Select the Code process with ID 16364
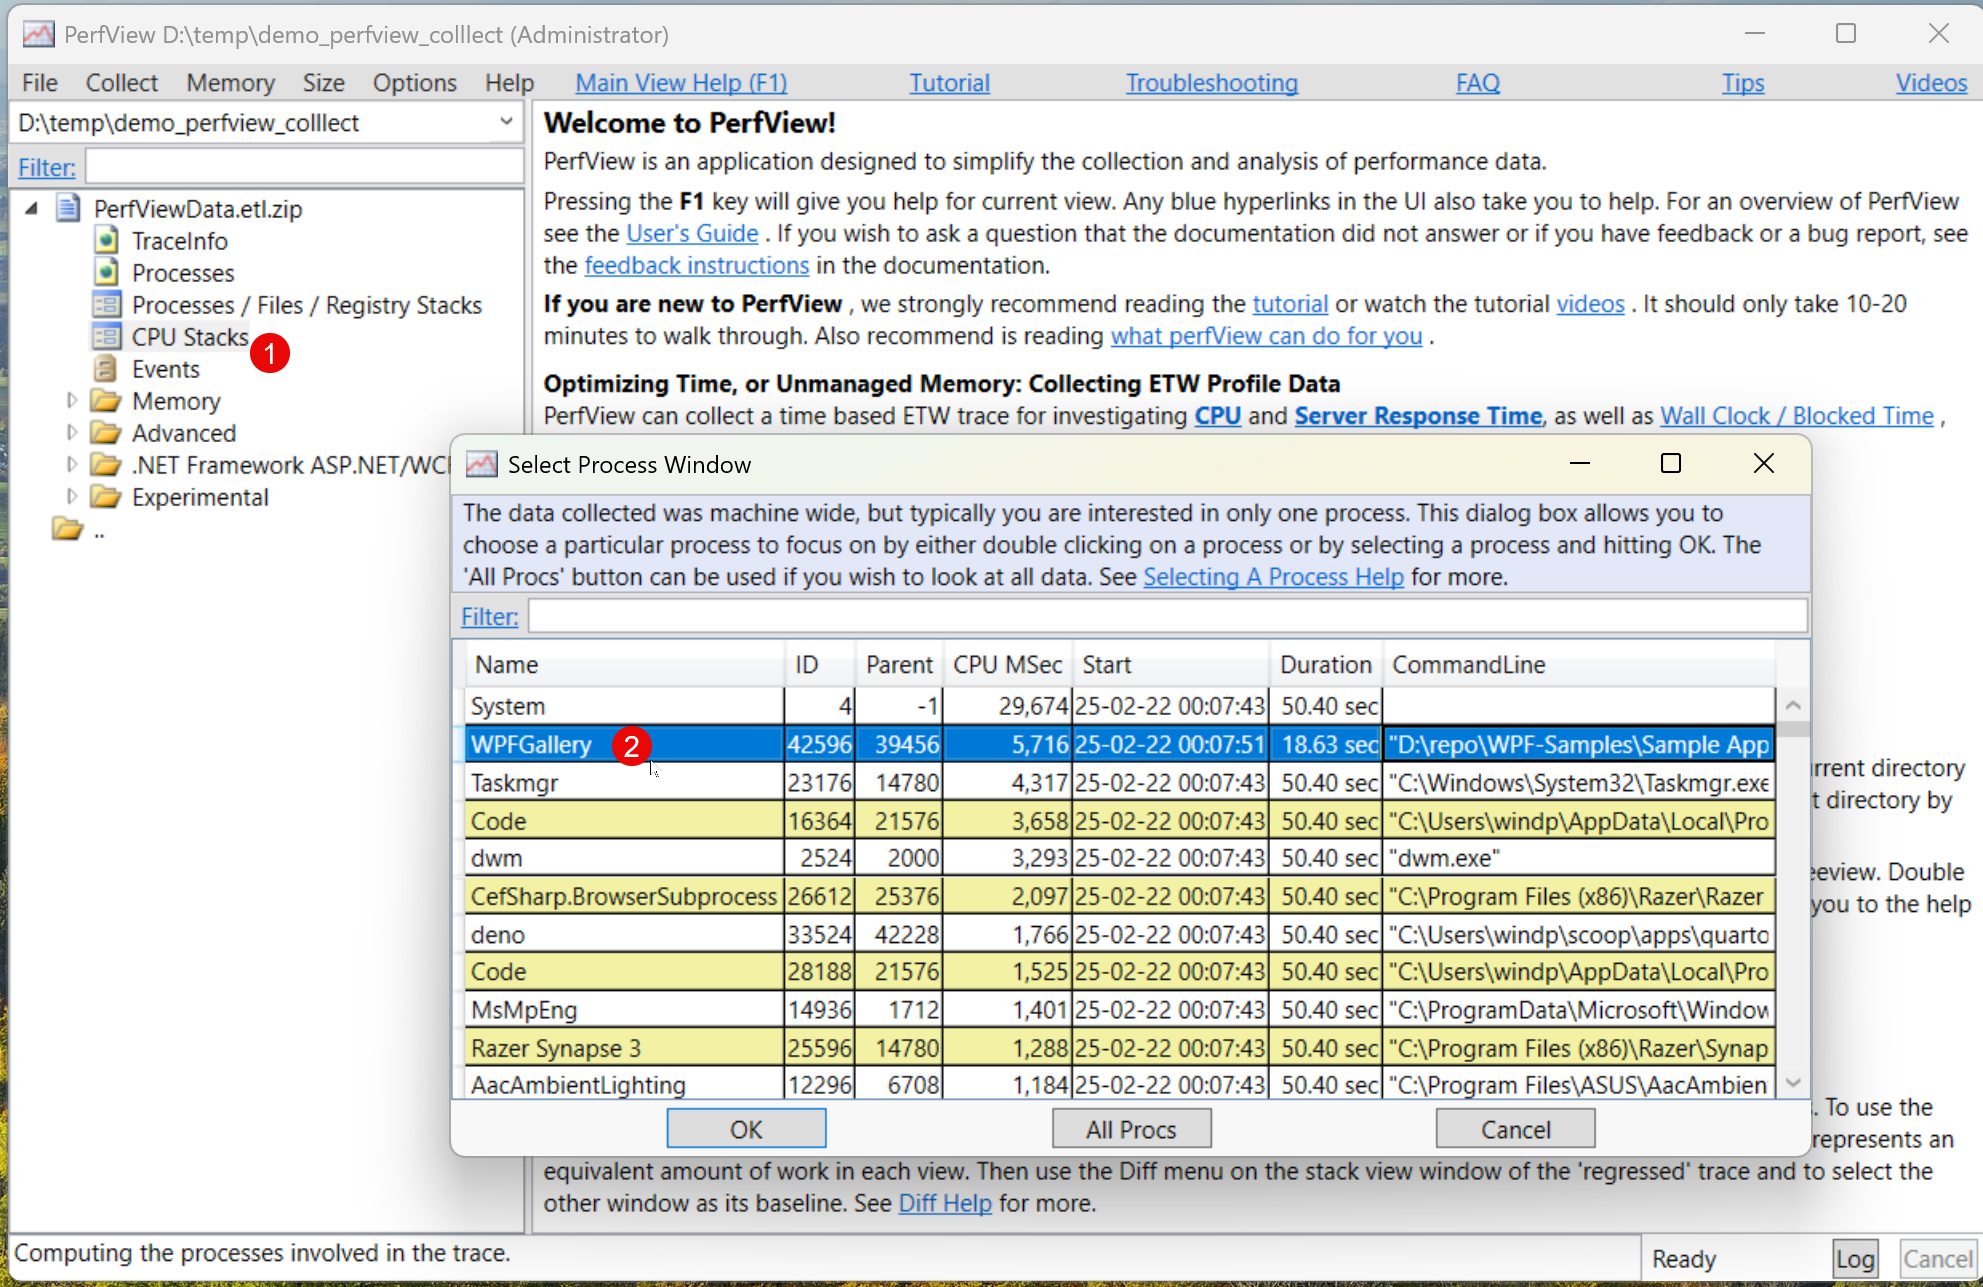Image resolution: width=1983 pixels, height=1287 pixels. pos(1120,820)
